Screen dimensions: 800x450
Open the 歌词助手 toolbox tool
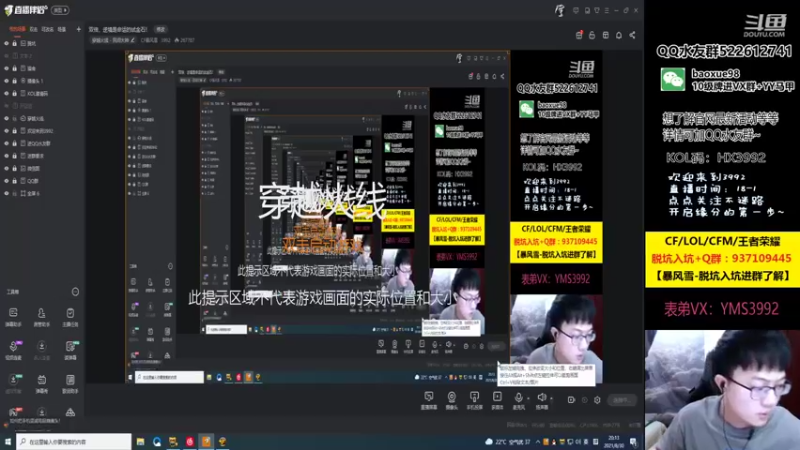(70, 384)
